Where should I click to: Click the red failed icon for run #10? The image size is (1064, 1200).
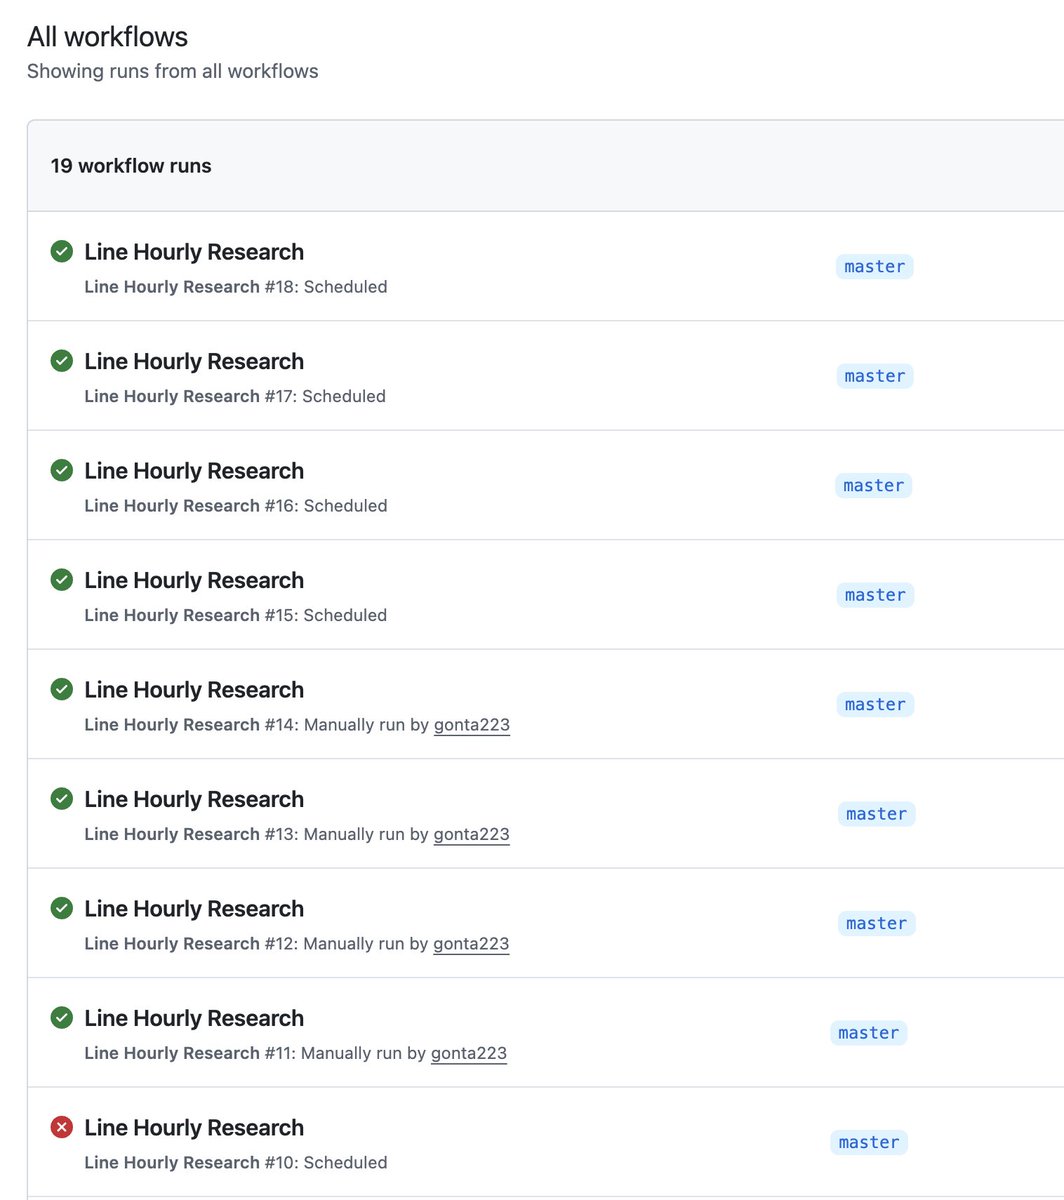click(62, 1128)
